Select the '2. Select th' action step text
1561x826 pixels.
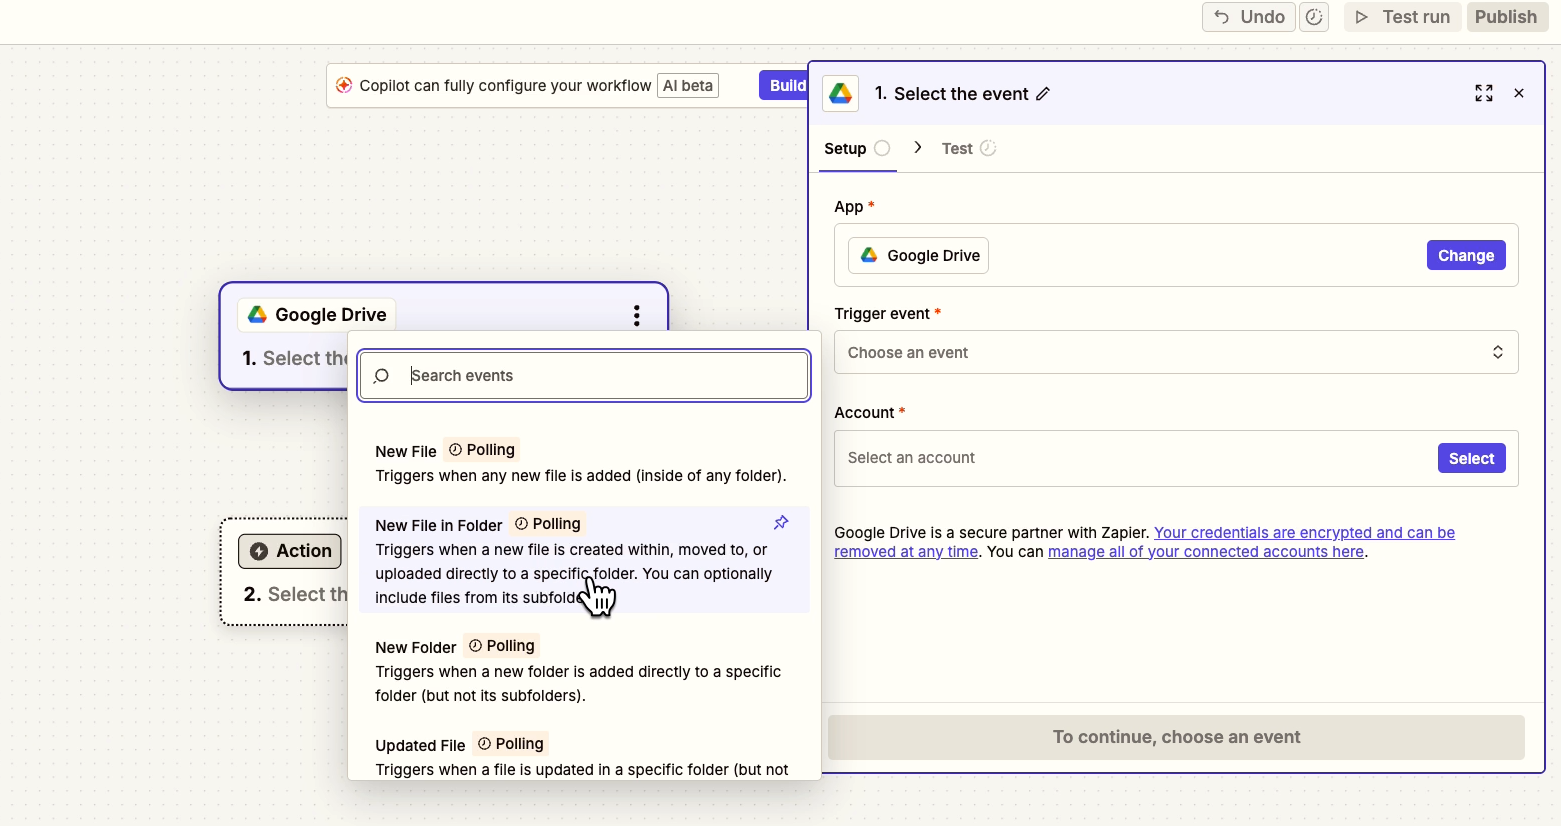295,594
